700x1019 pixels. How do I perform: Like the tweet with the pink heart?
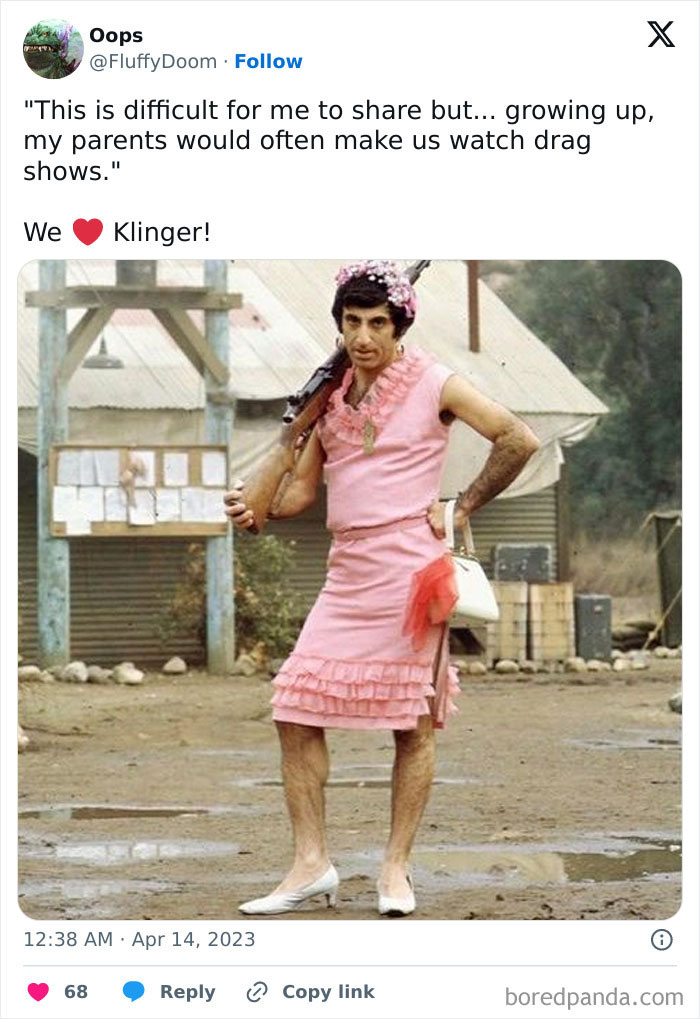click(38, 992)
